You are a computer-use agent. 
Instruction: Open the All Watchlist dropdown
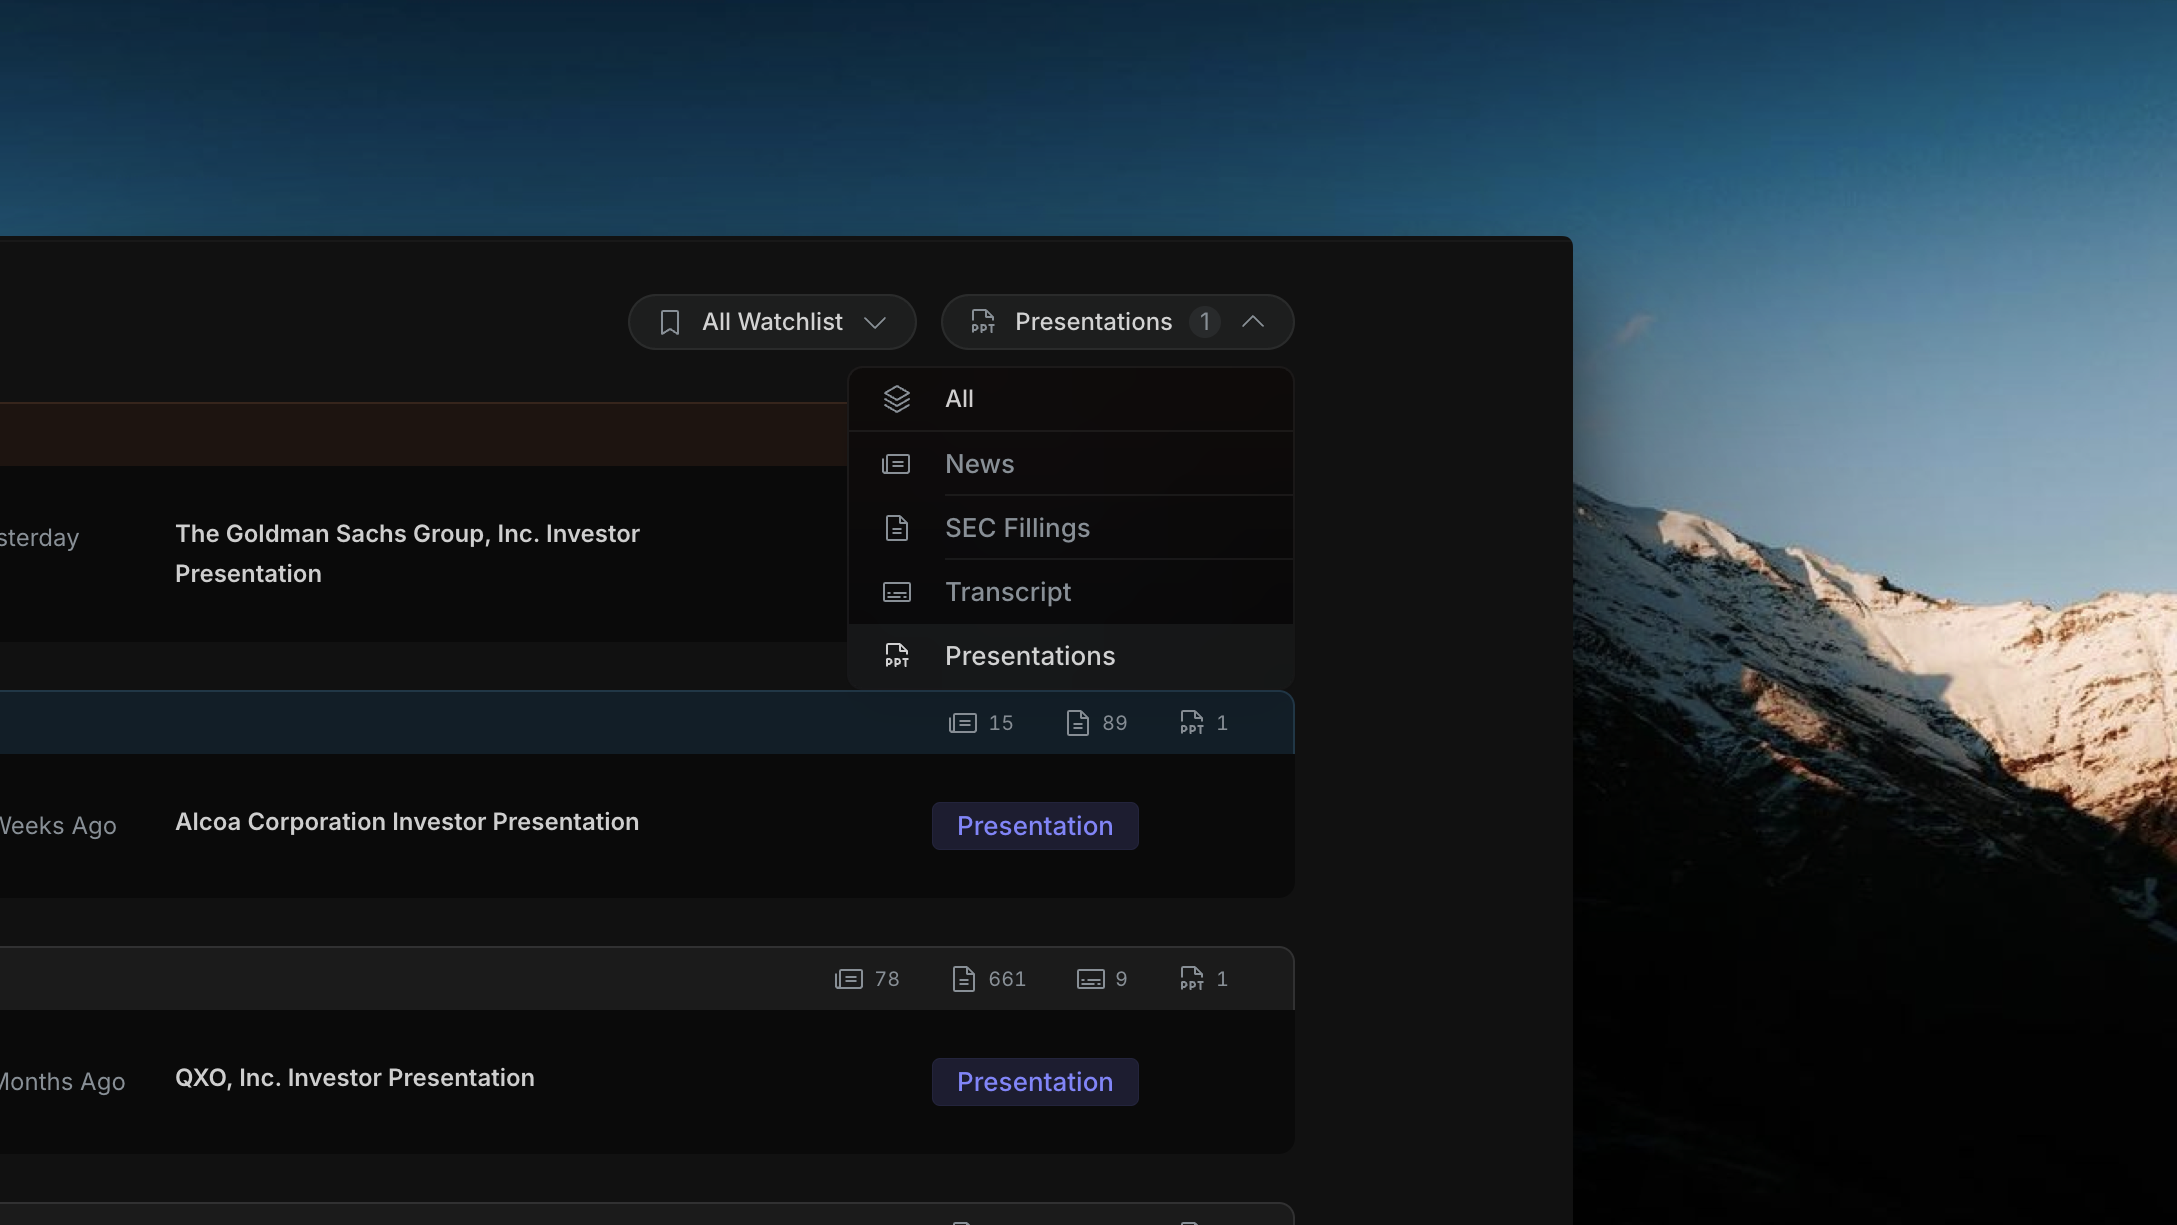(x=772, y=322)
